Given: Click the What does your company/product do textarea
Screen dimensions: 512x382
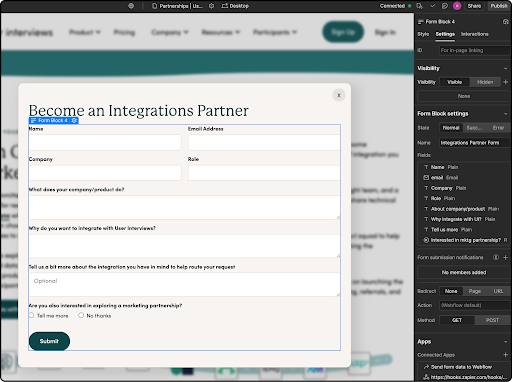Looking at the screenshot, I should pyautogui.click(x=184, y=207).
